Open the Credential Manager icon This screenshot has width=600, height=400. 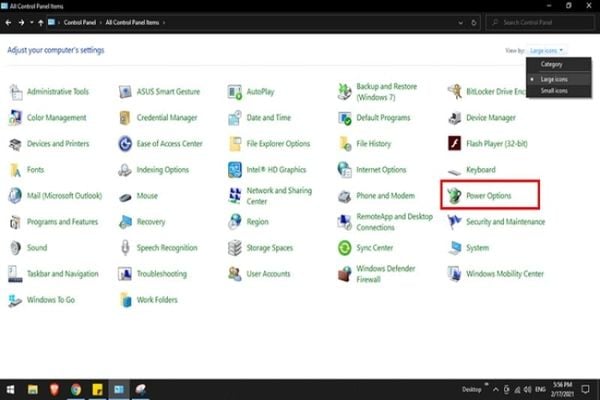click(x=125, y=118)
